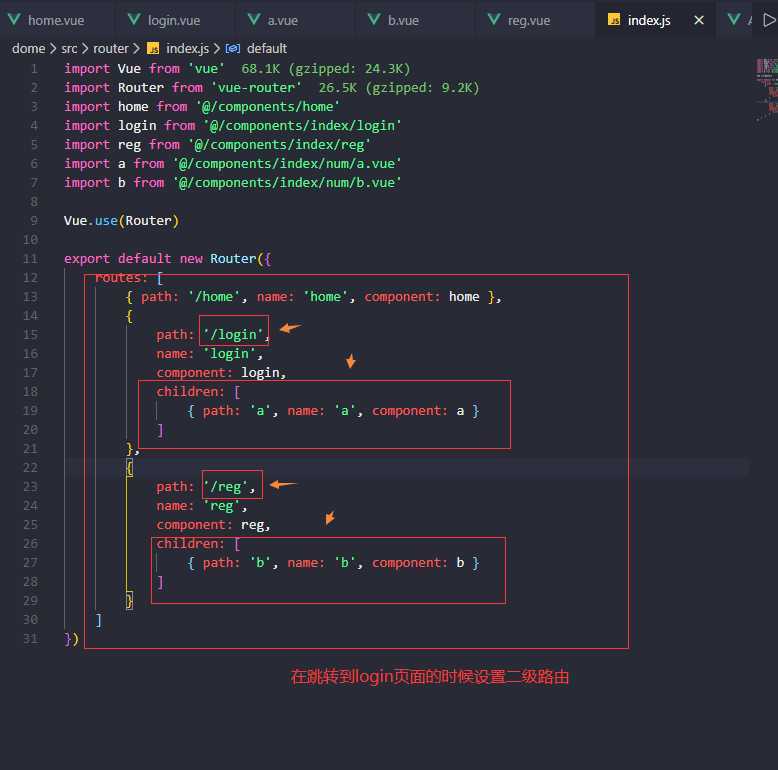
Task: Switch to the home.vue tab
Action: pos(56,20)
